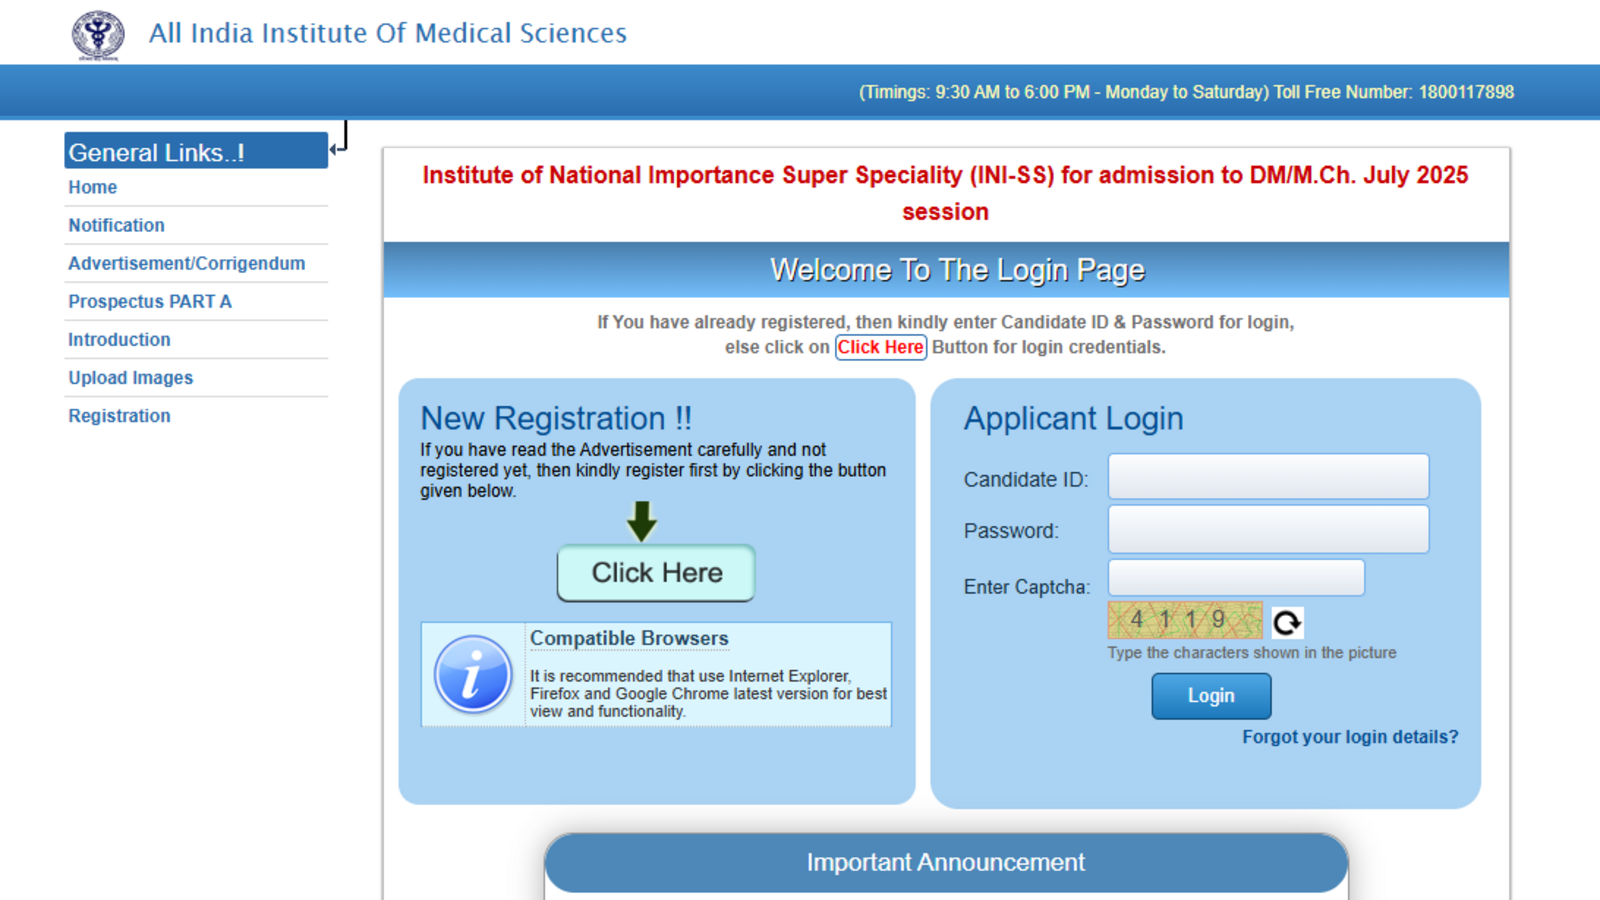Click the Compatible Browsers info icon

click(471, 674)
